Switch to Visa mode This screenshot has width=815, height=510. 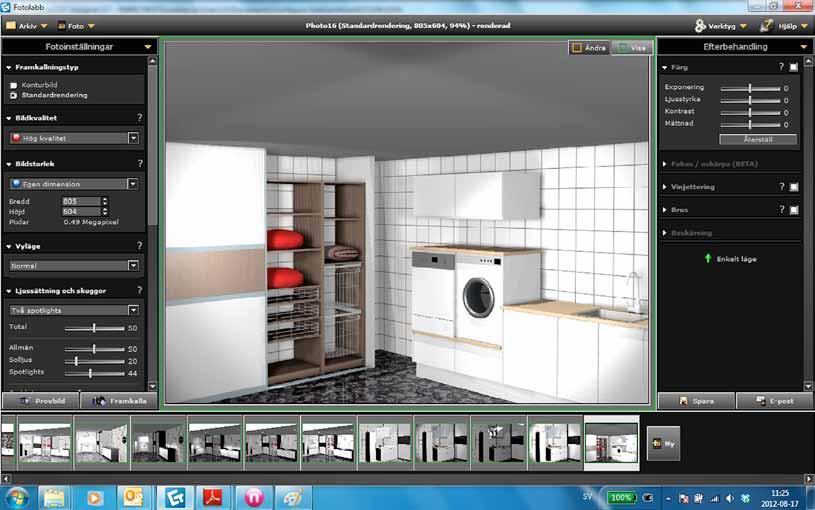(632, 47)
